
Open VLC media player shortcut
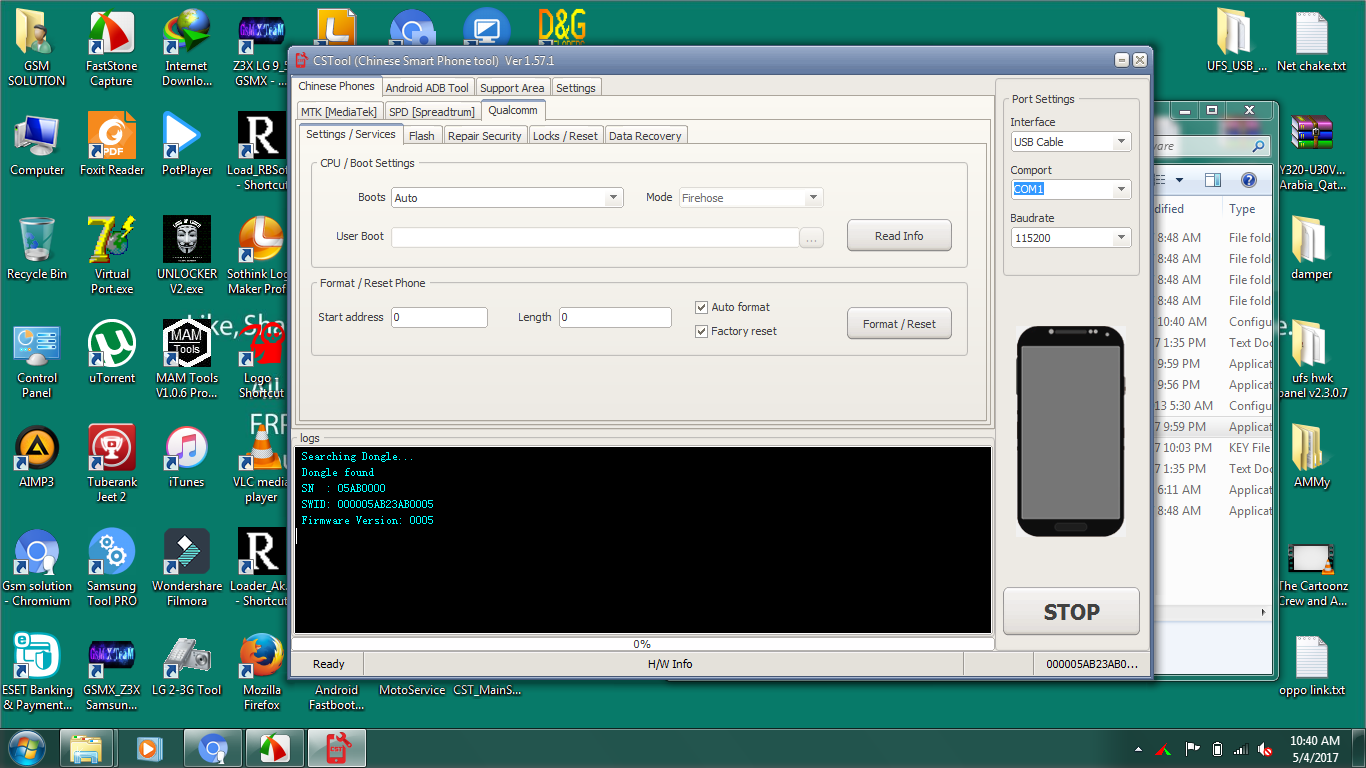262,463
